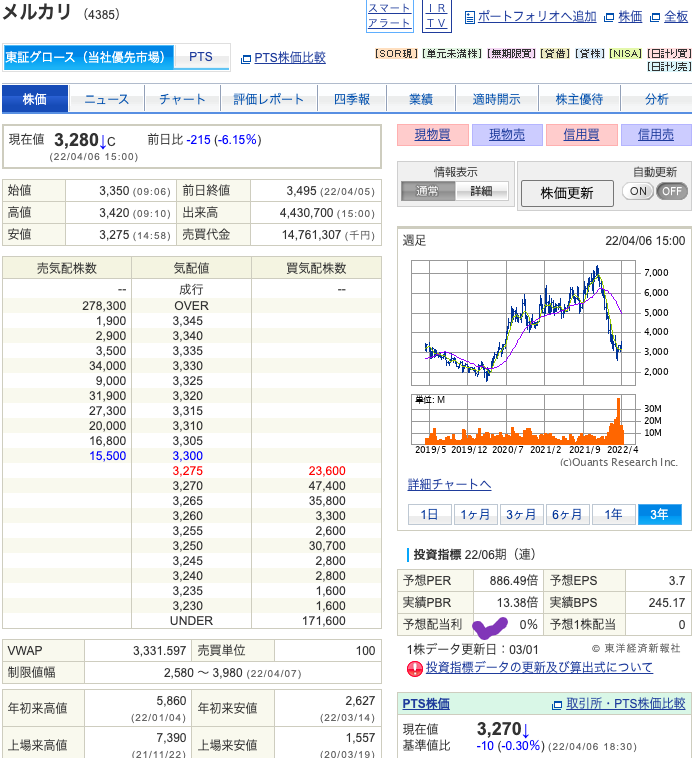This screenshot has width=697, height=758.
Task: Open the 株主優待 tab
Action: click(x=580, y=99)
